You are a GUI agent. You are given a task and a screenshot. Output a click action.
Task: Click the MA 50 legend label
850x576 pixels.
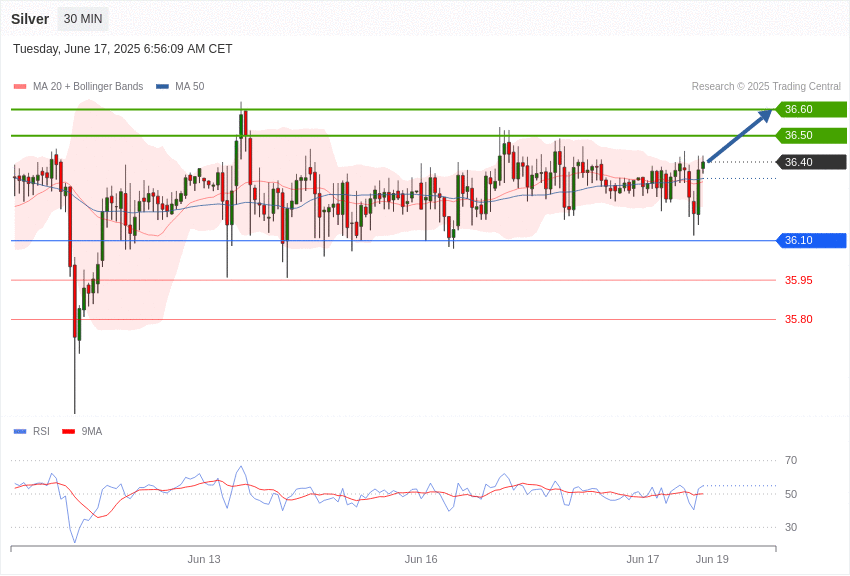190,87
